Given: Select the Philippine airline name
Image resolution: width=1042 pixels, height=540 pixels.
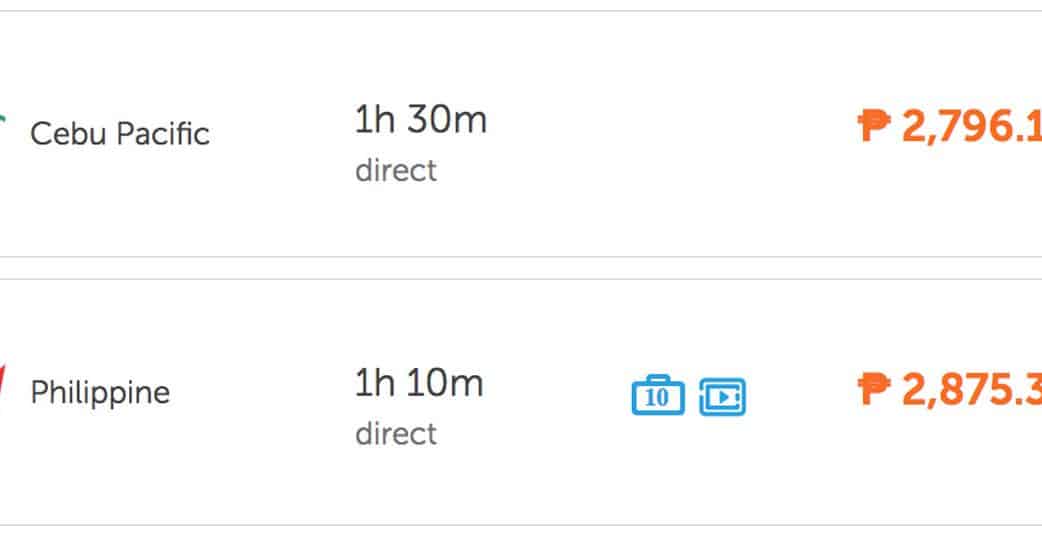Looking at the screenshot, I should pos(100,392).
